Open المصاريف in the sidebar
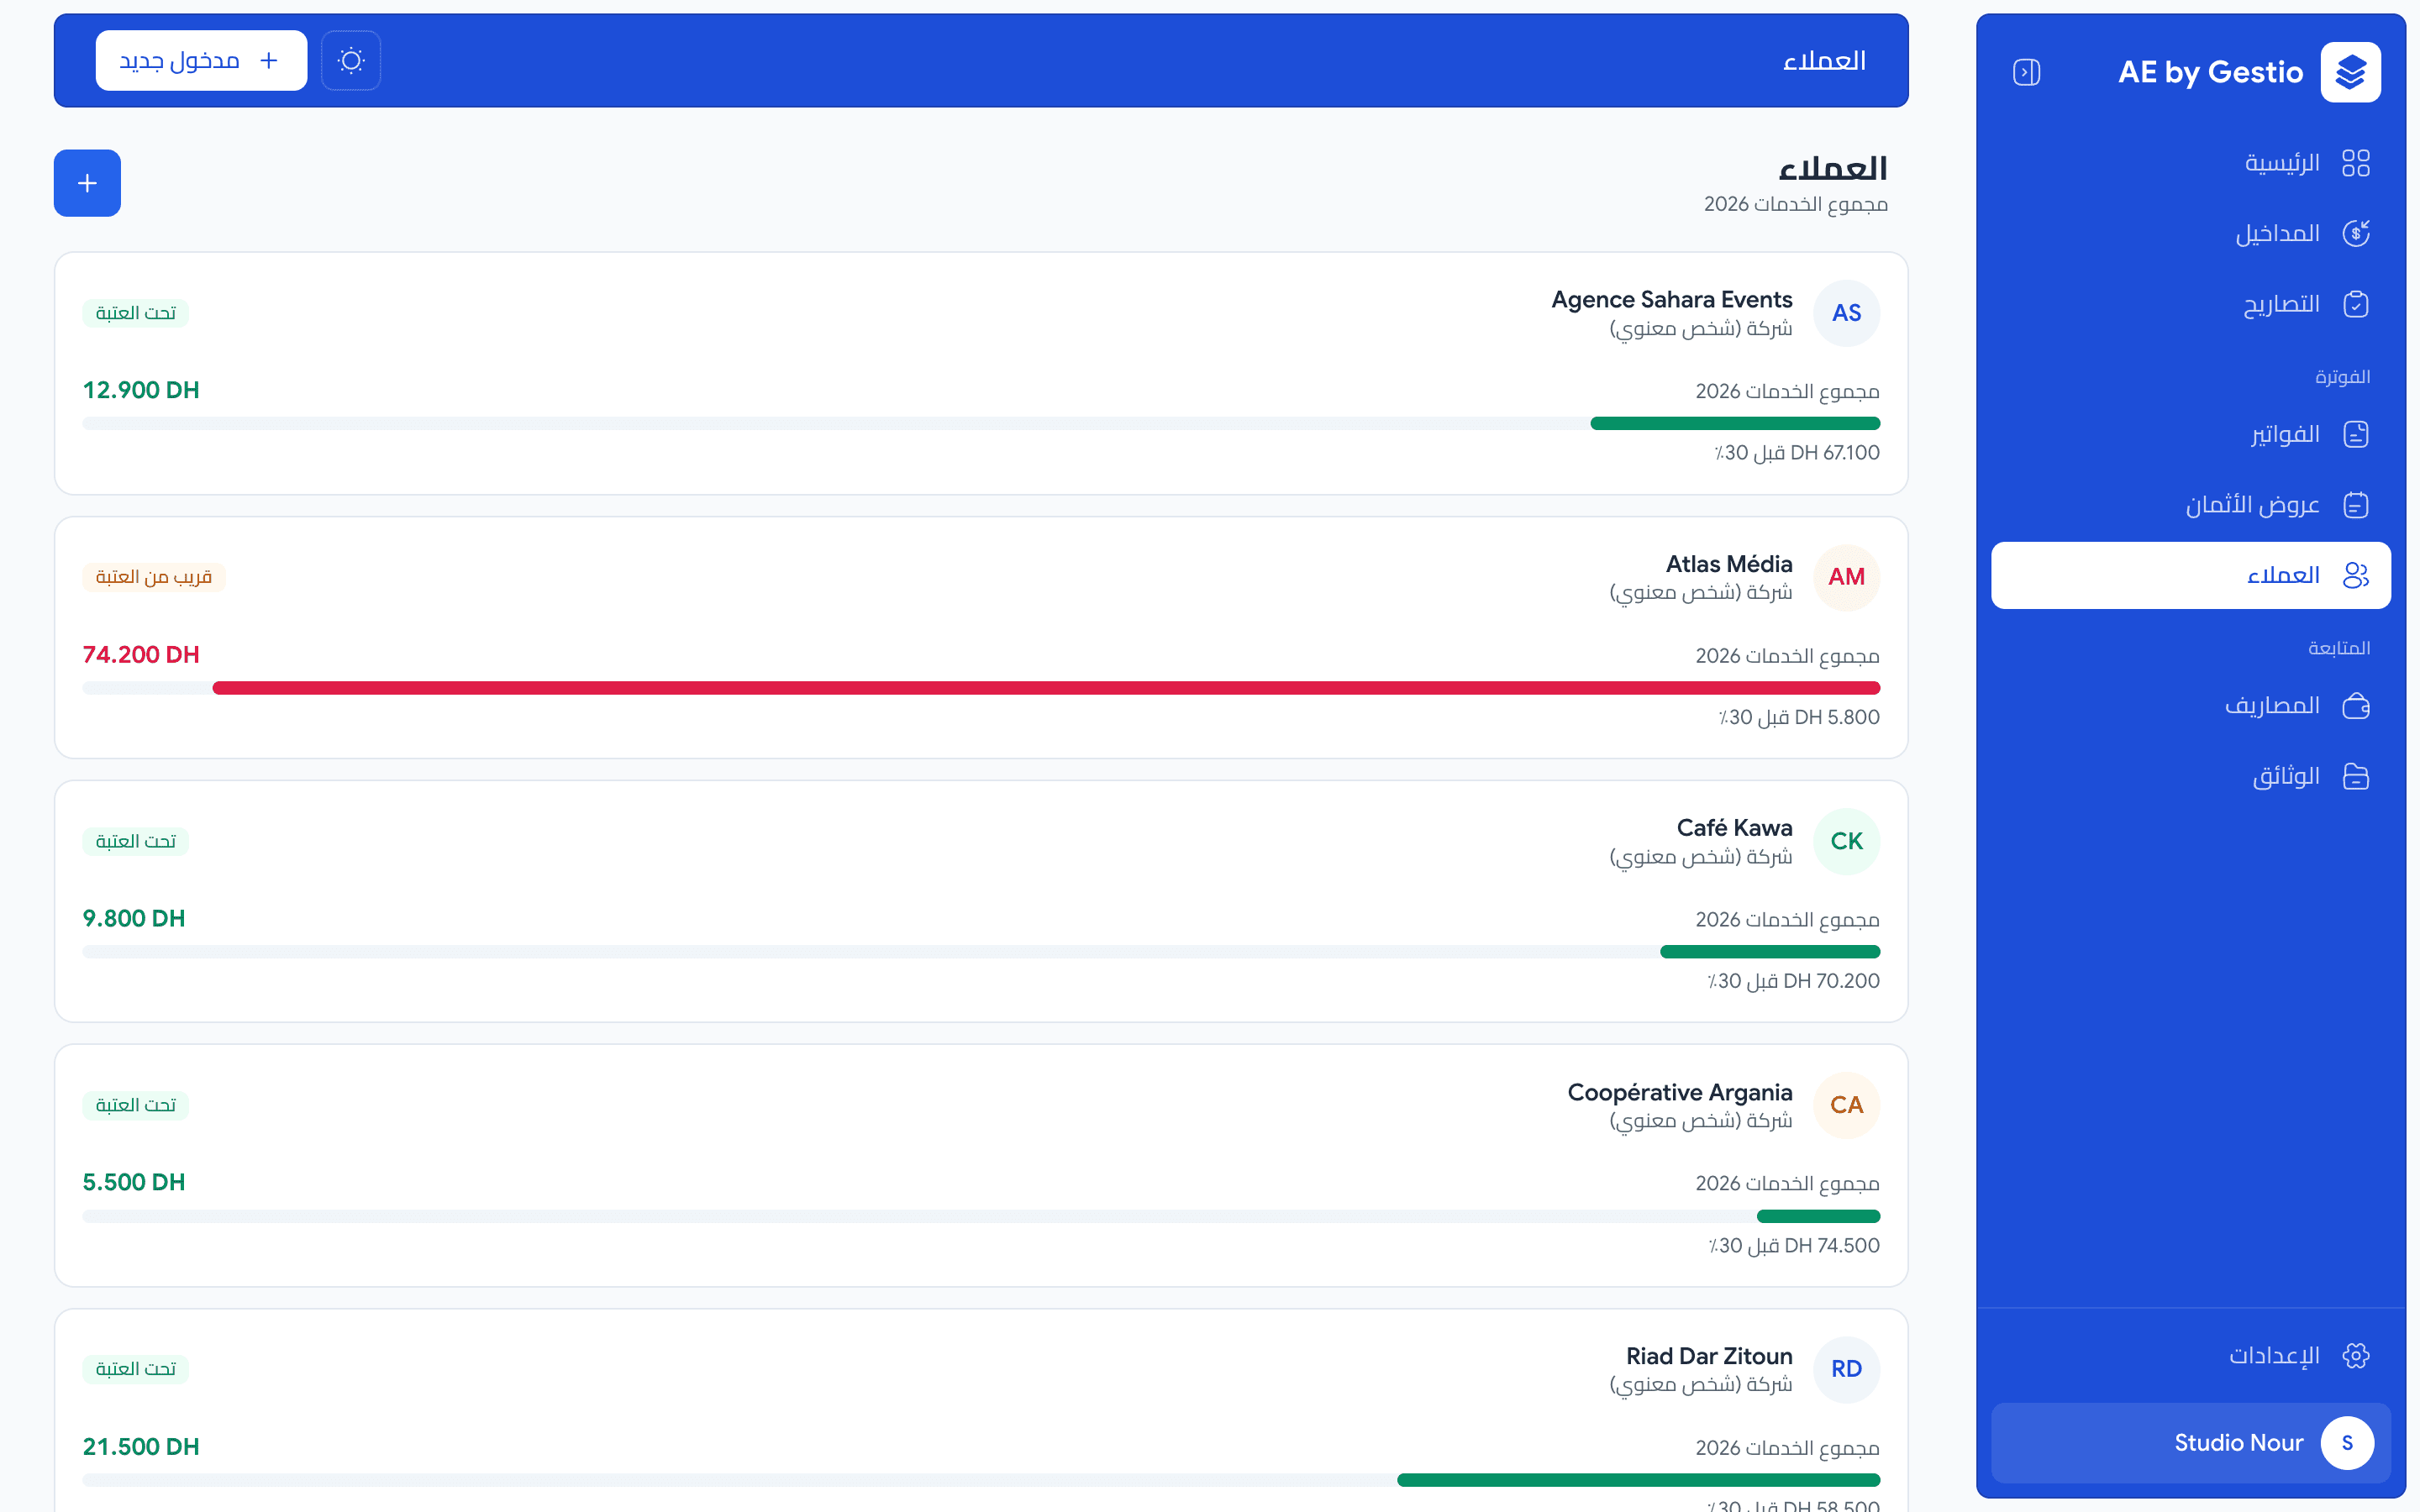The image size is (2420, 1512). pos(2190,706)
